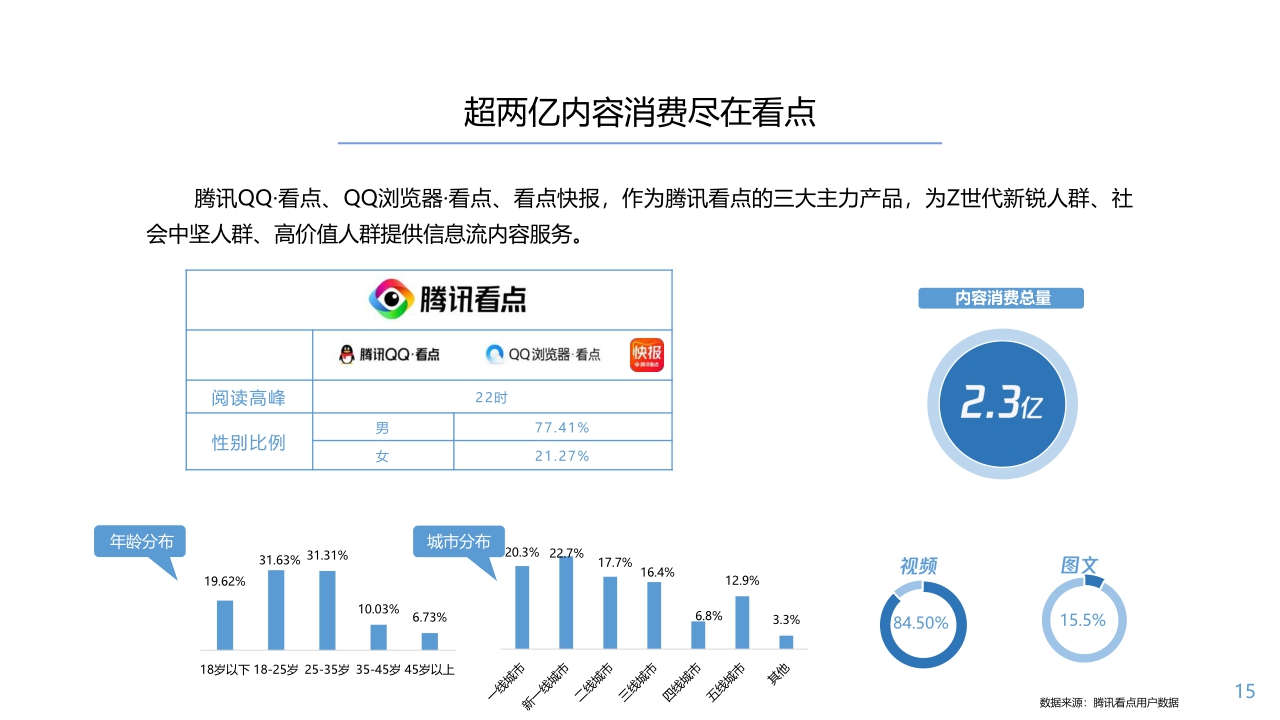
Task: Open the 数据来源：腾讯看点用户数据 source link
Action: pyautogui.click(x=1108, y=702)
